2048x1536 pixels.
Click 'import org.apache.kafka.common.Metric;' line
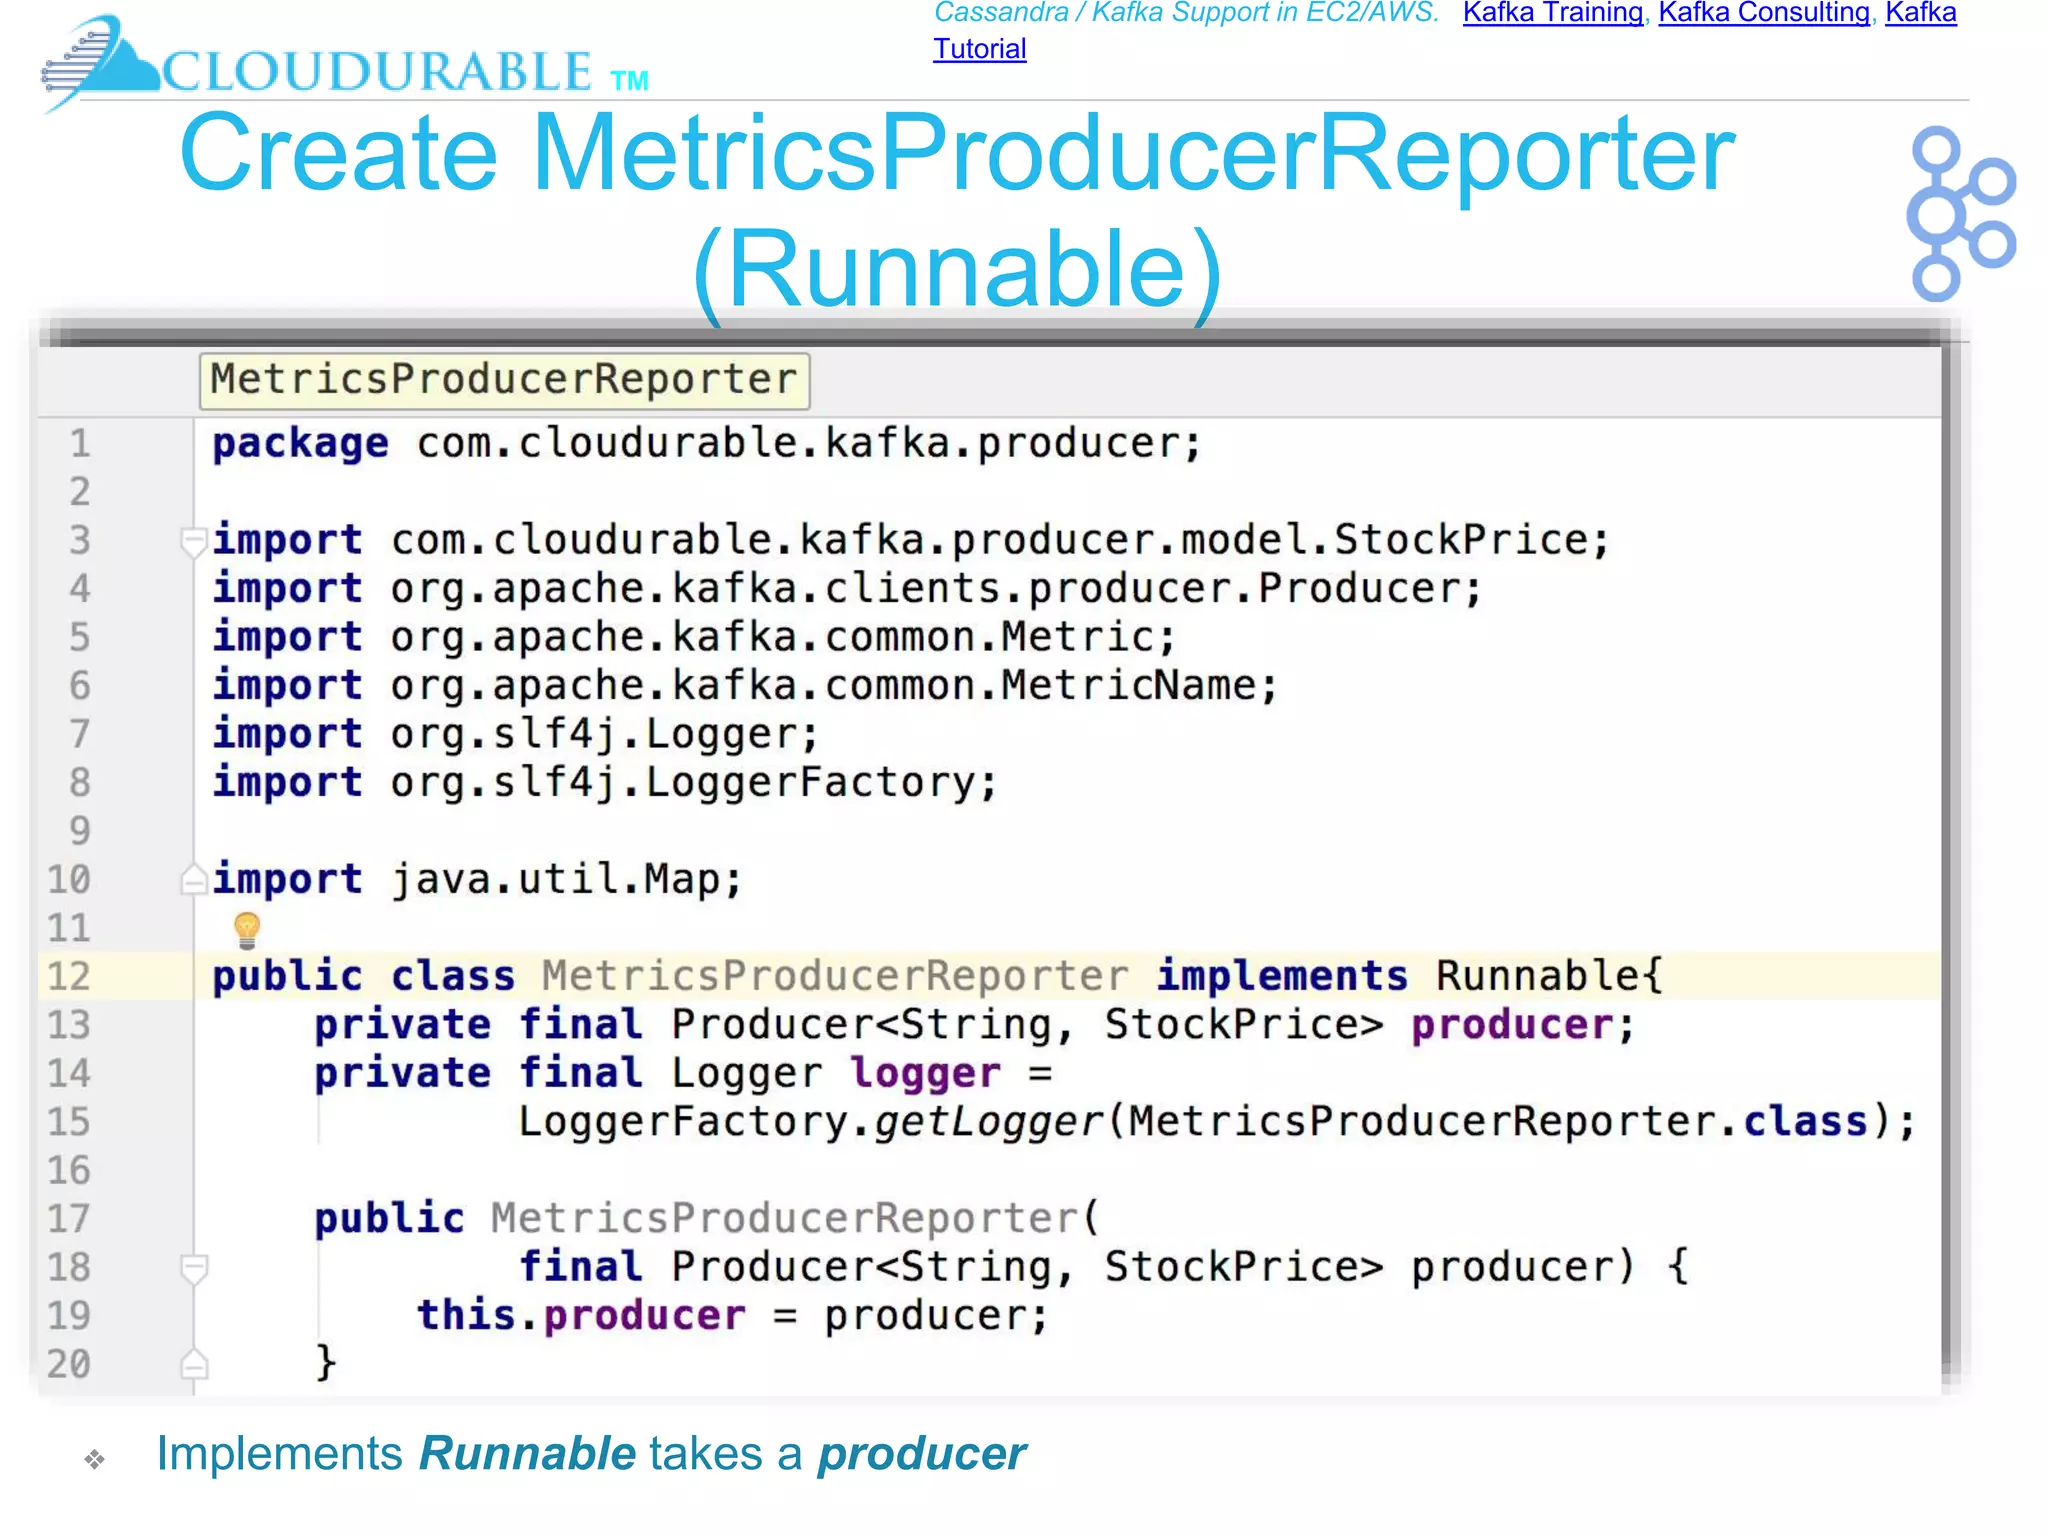[694, 638]
